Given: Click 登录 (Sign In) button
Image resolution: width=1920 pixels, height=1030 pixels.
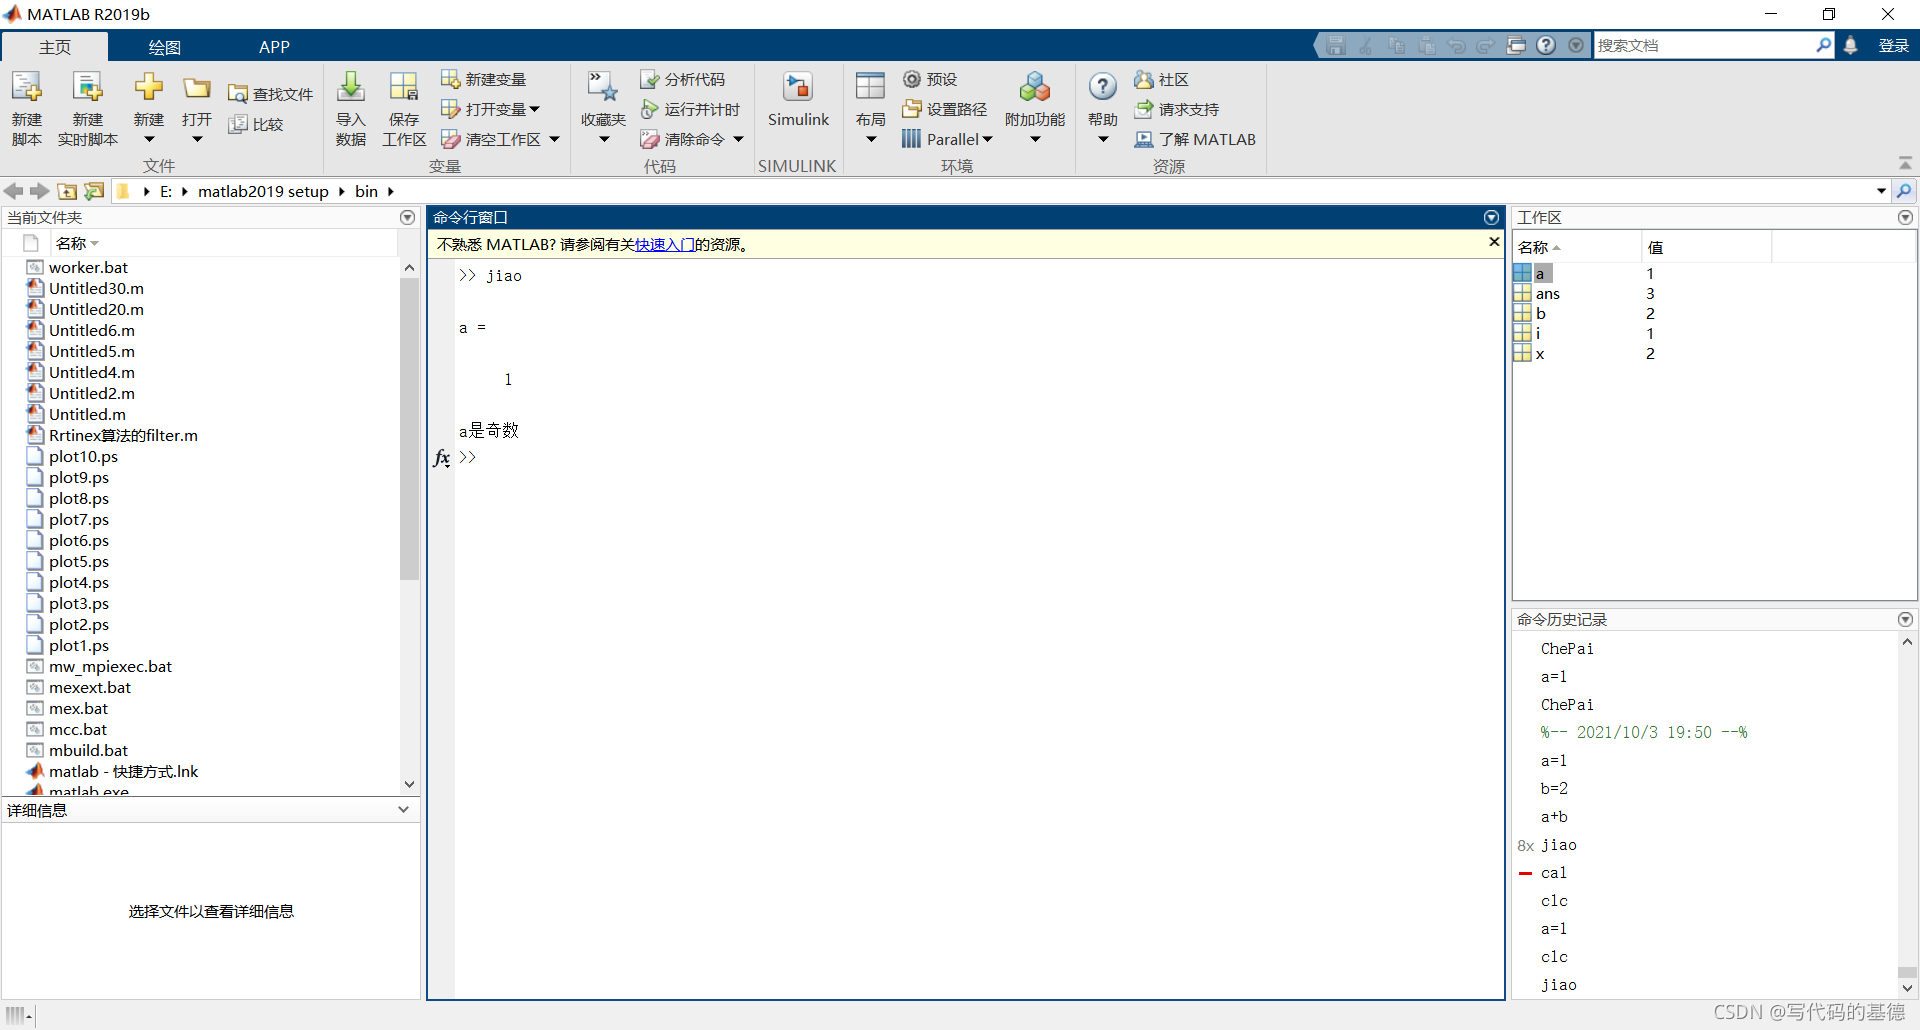Looking at the screenshot, I should [1893, 45].
